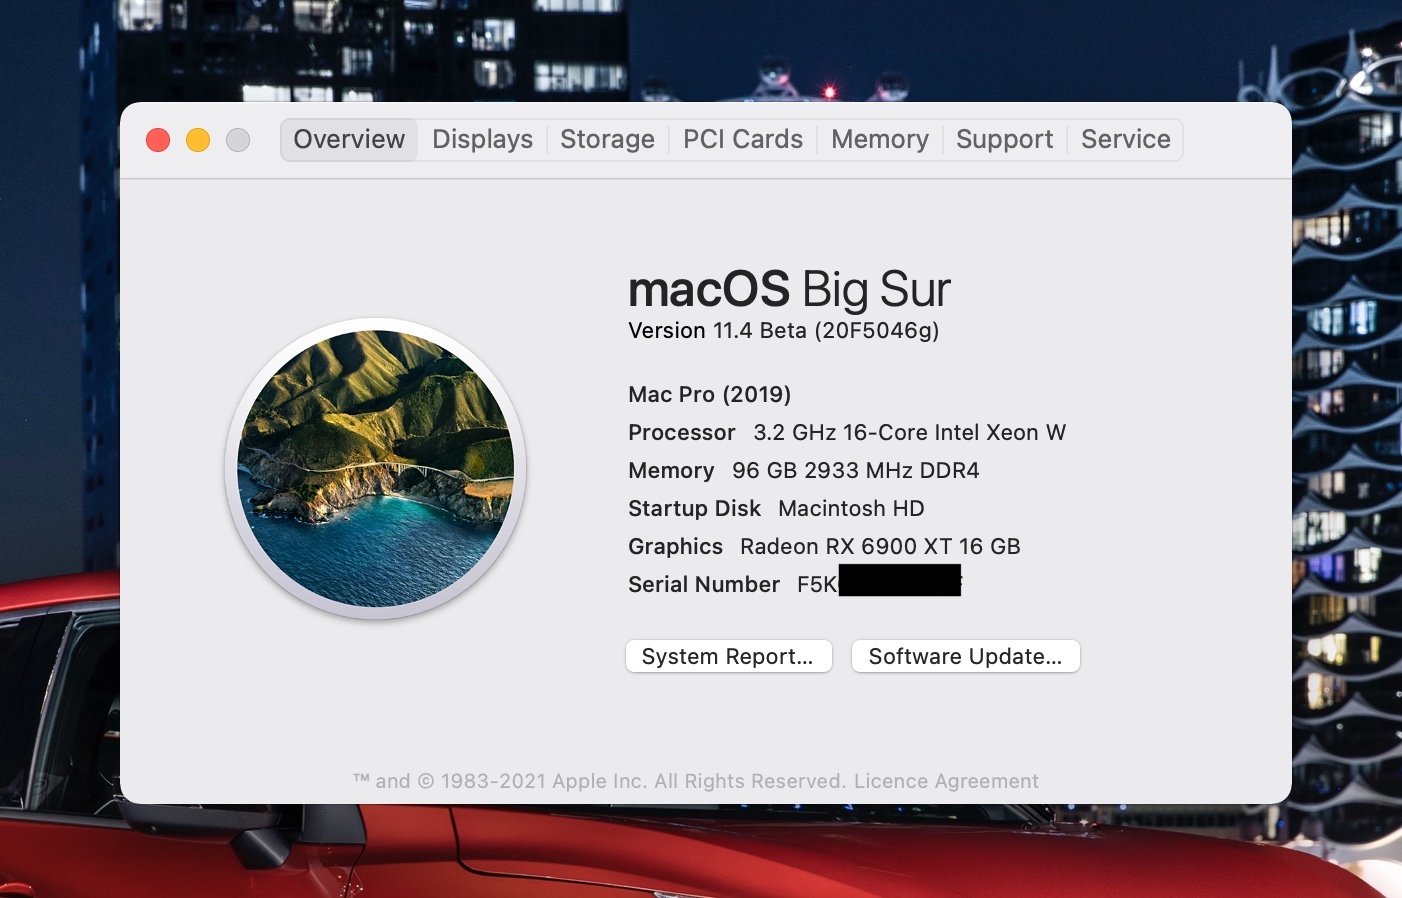Click the Apple copyright notice text
This screenshot has width=1402, height=898.
point(600,781)
